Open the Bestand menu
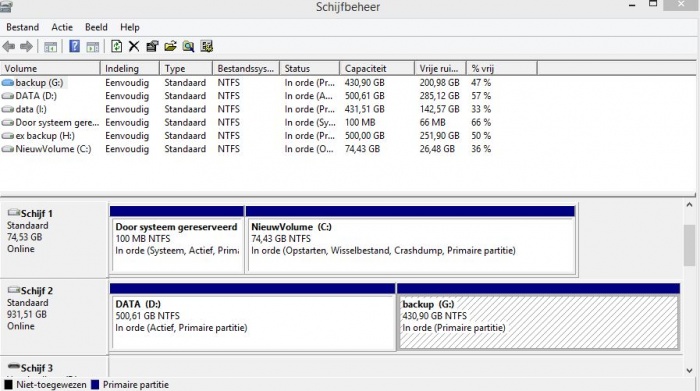700x391 pixels. click(22, 27)
